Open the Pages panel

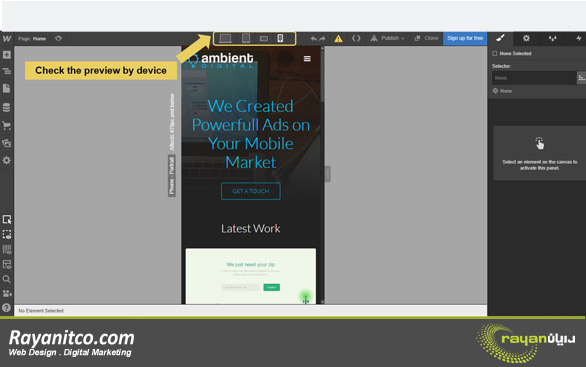7,89
